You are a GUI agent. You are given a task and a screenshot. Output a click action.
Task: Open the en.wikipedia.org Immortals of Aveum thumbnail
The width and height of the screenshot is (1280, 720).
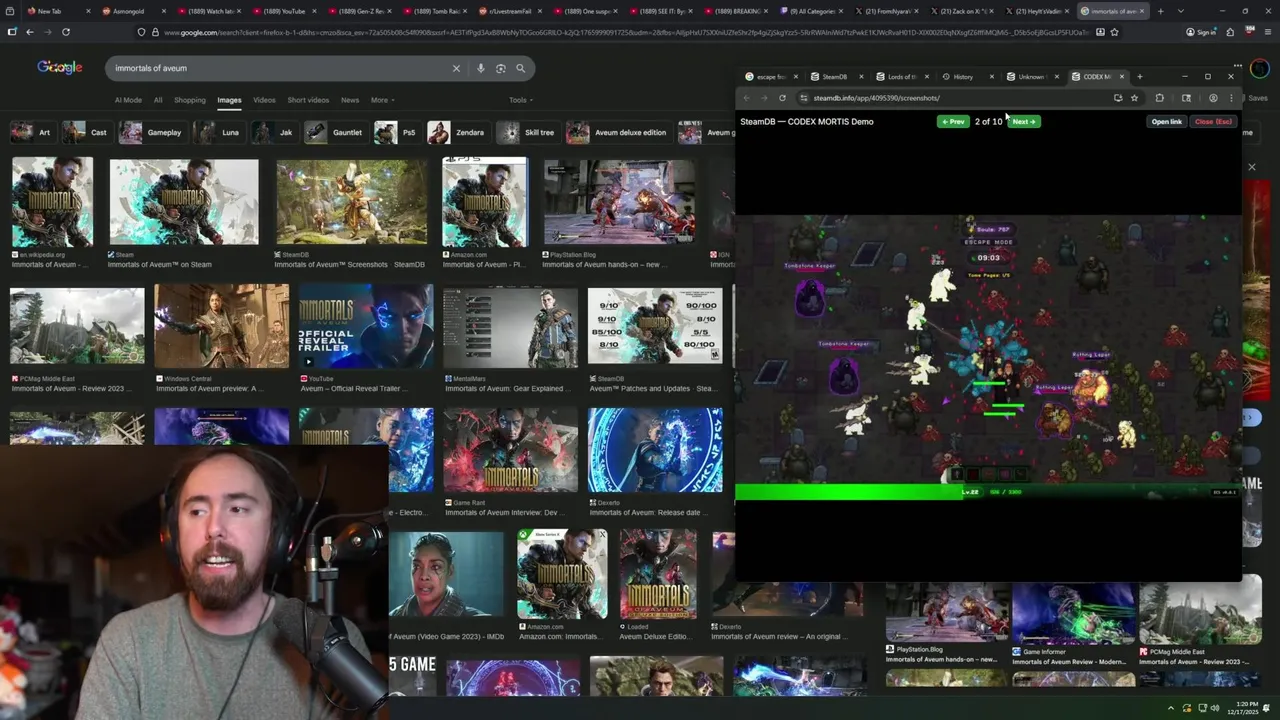coord(52,201)
